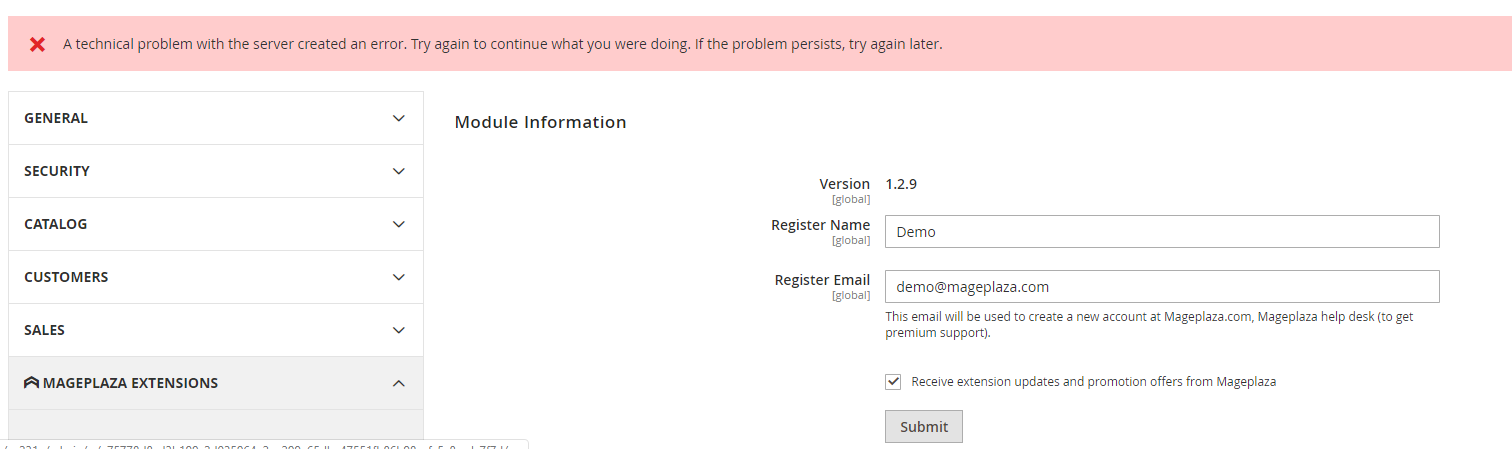Collapse Mageplaza Extensions with the up chevron
Image resolution: width=1512 pixels, height=449 pixels.
[399, 383]
